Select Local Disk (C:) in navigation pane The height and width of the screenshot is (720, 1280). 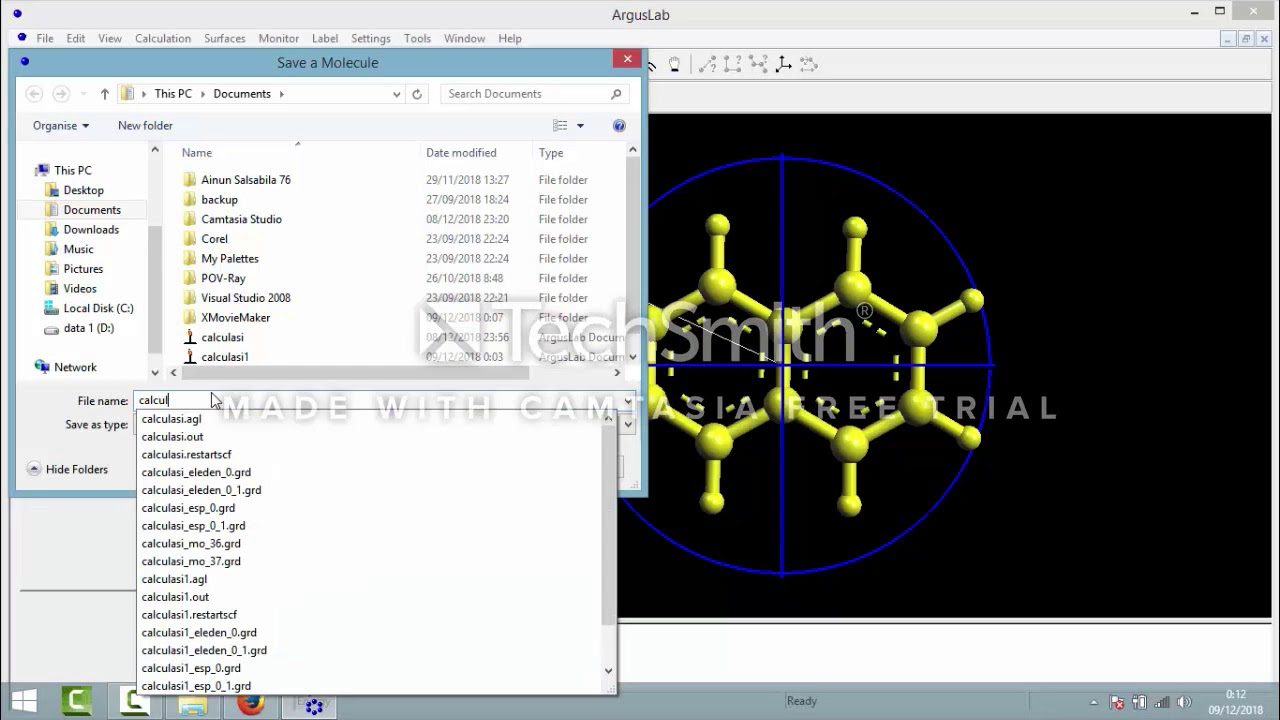[98, 308]
